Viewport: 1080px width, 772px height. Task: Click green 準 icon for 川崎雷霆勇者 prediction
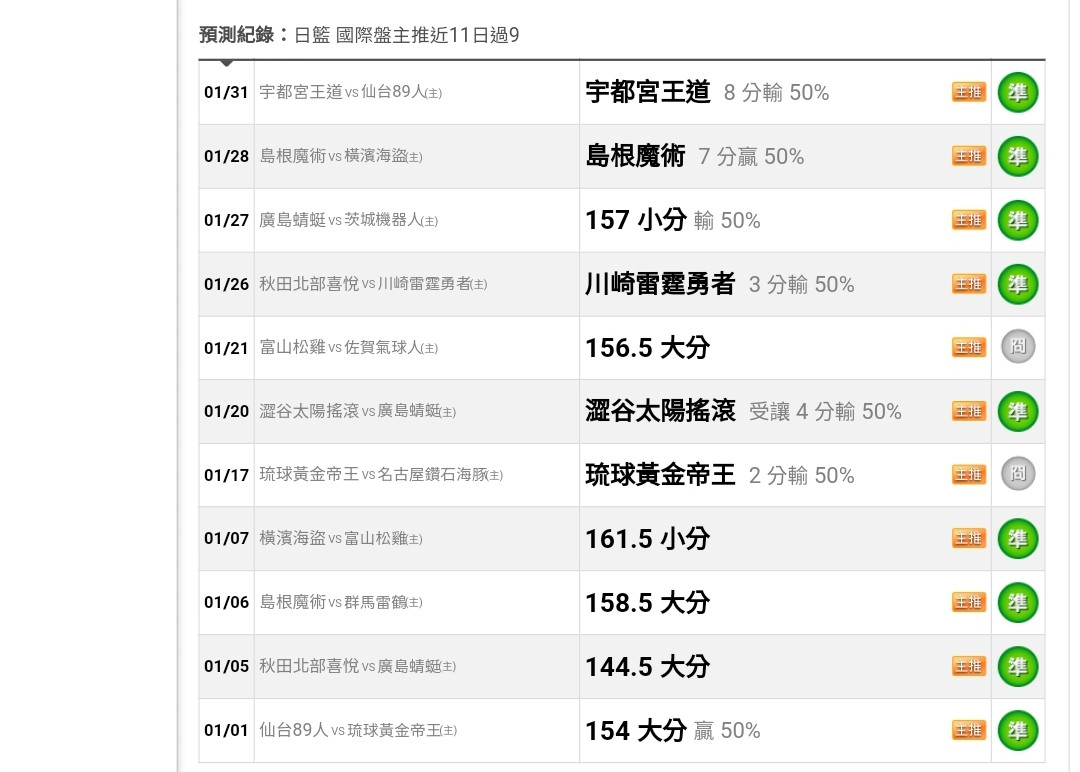coord(1017,284)
